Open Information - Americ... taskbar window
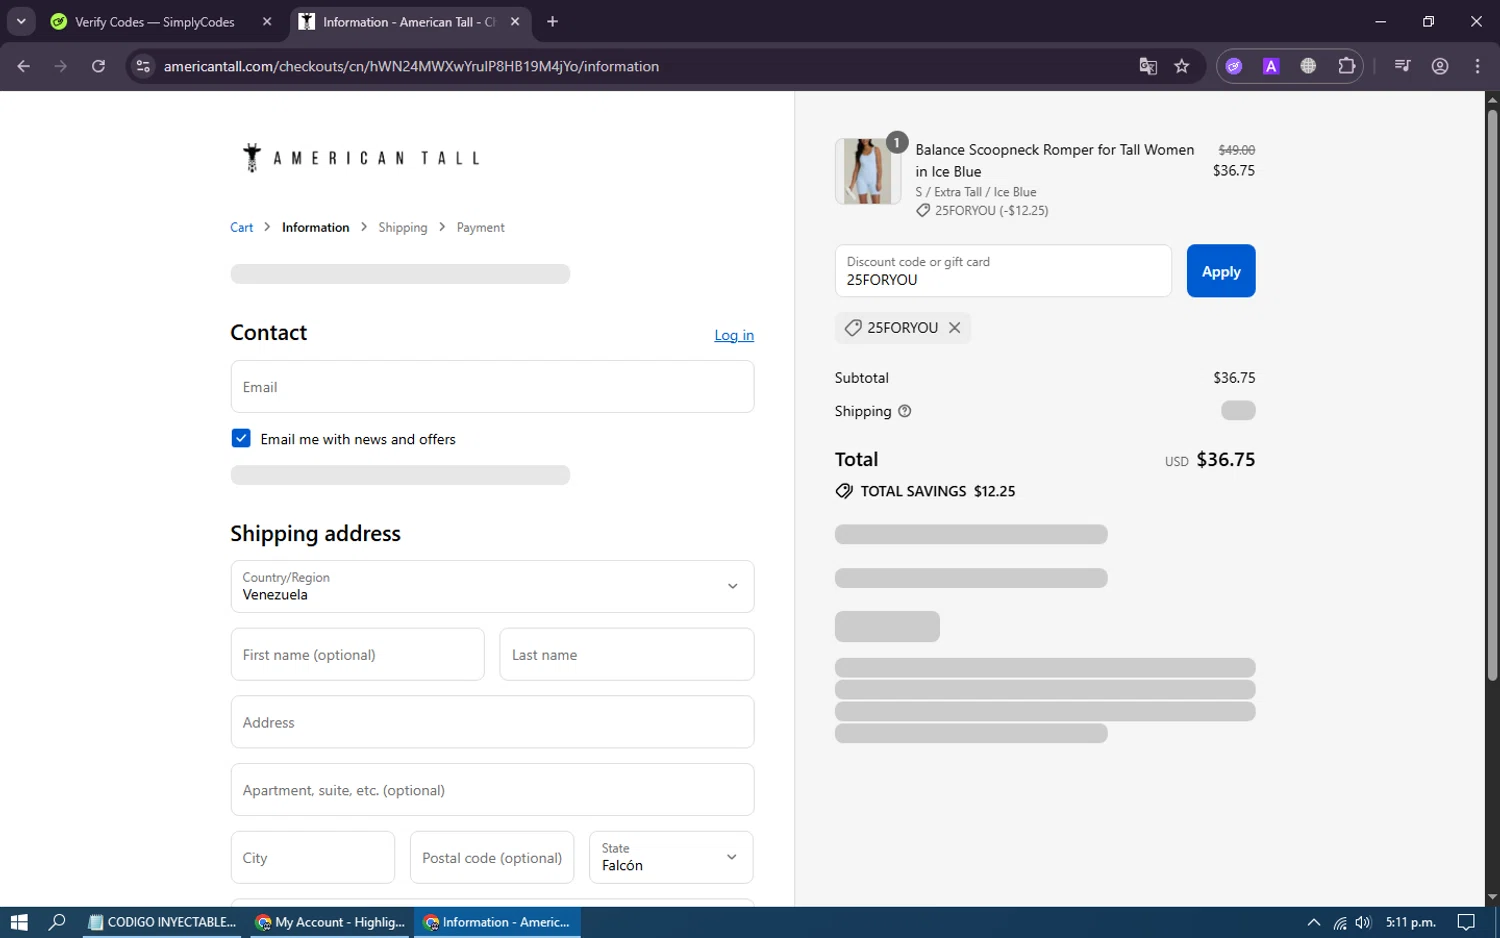This screenshot has width=1500, height=938. tap(497, 922)
